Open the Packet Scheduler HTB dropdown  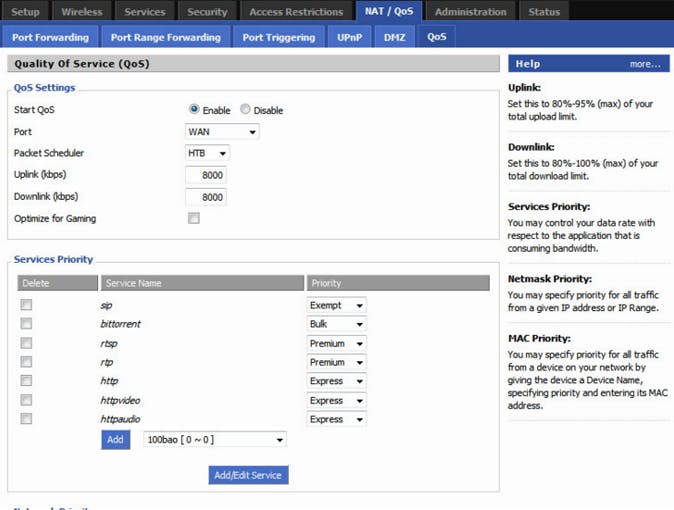(x=207, y=153)
